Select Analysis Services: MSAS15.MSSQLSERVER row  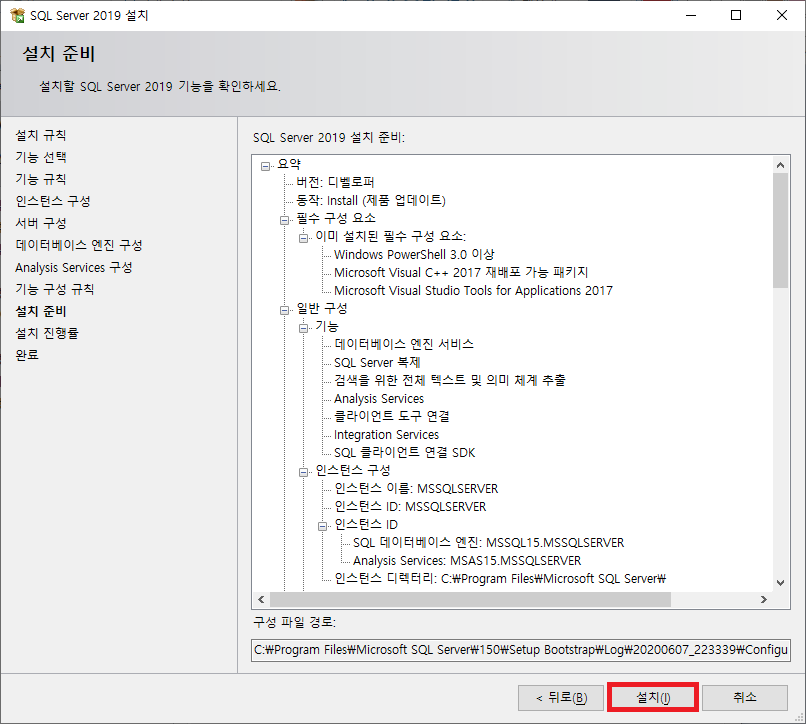(467, 560)
